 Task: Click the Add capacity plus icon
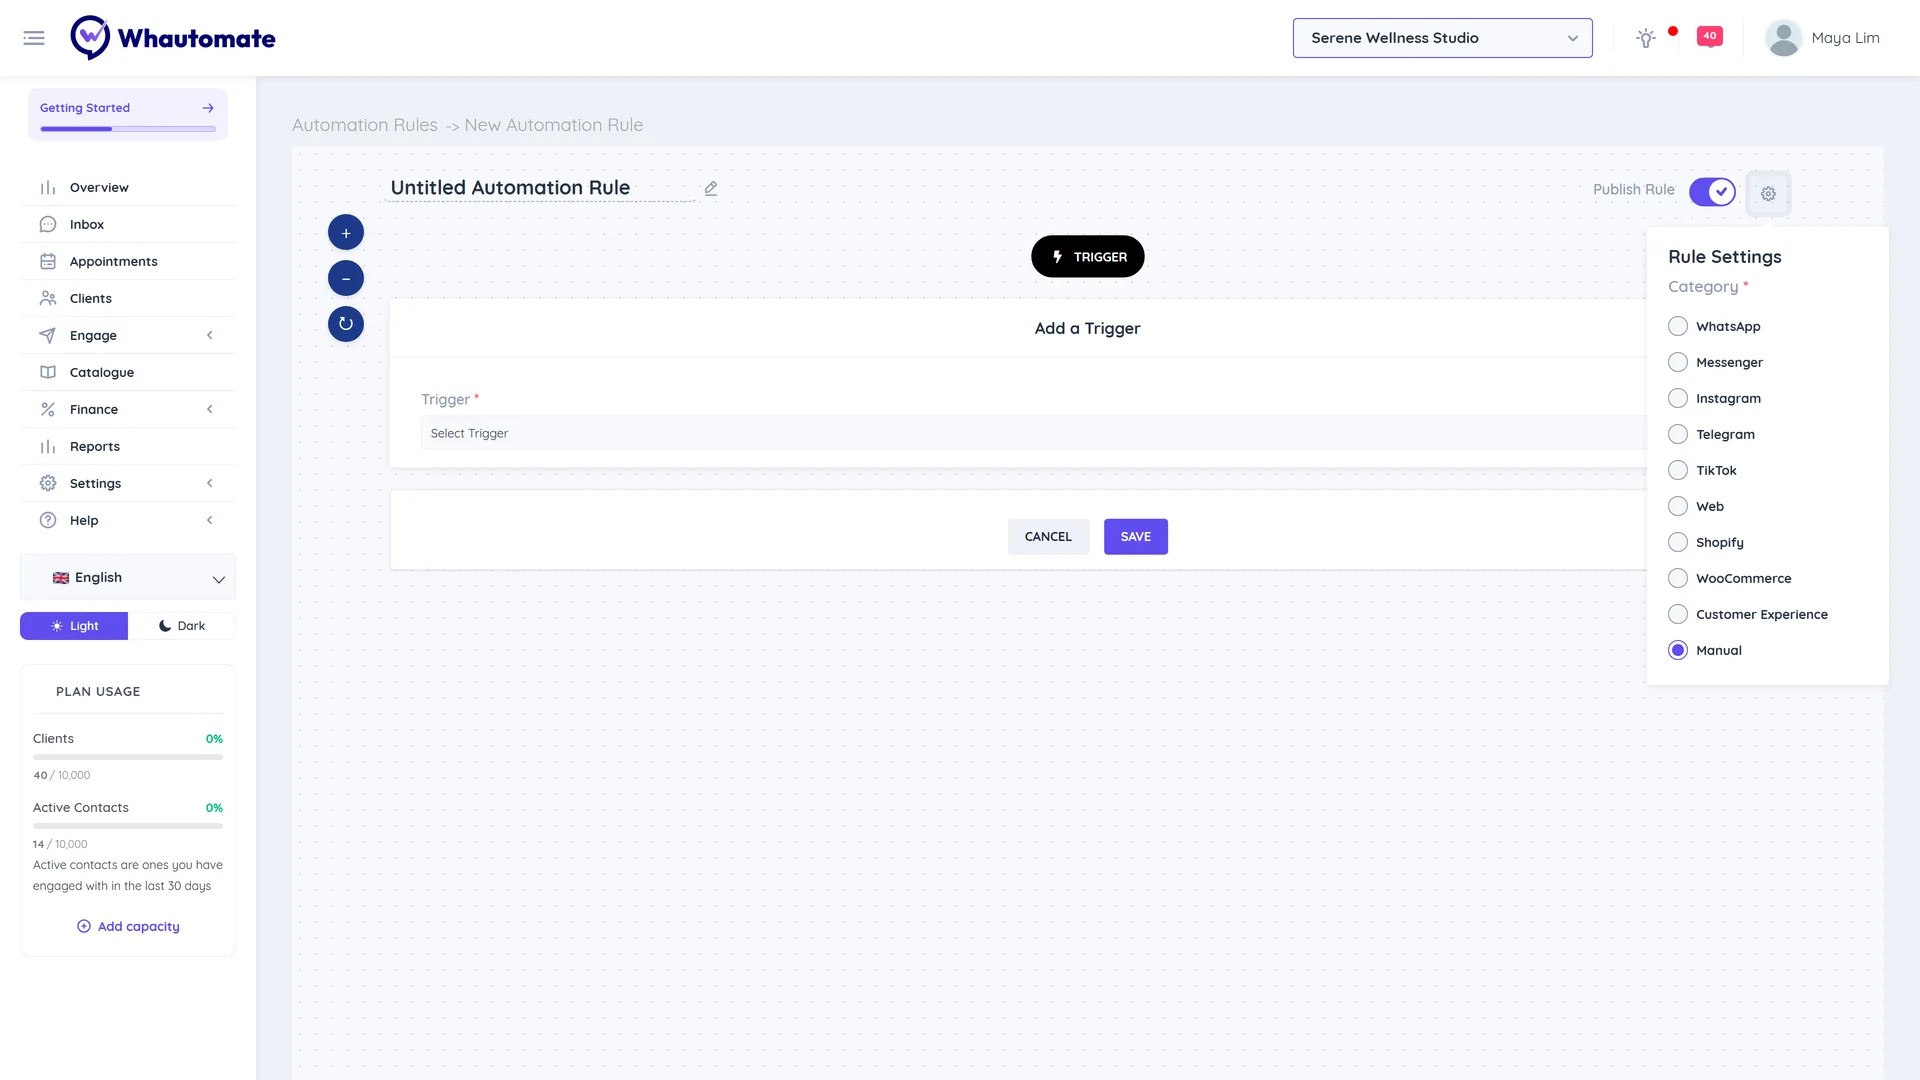(84, 927)
